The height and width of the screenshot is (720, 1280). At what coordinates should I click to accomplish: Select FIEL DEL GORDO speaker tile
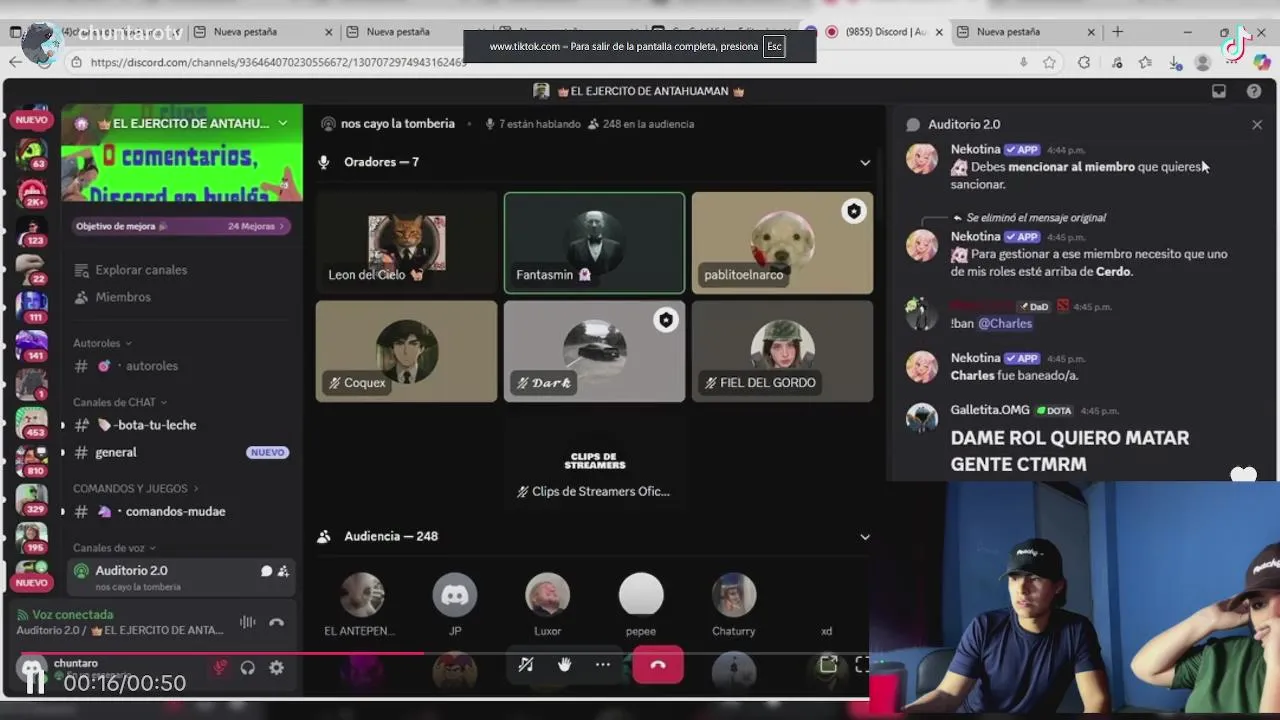(782, 351)
